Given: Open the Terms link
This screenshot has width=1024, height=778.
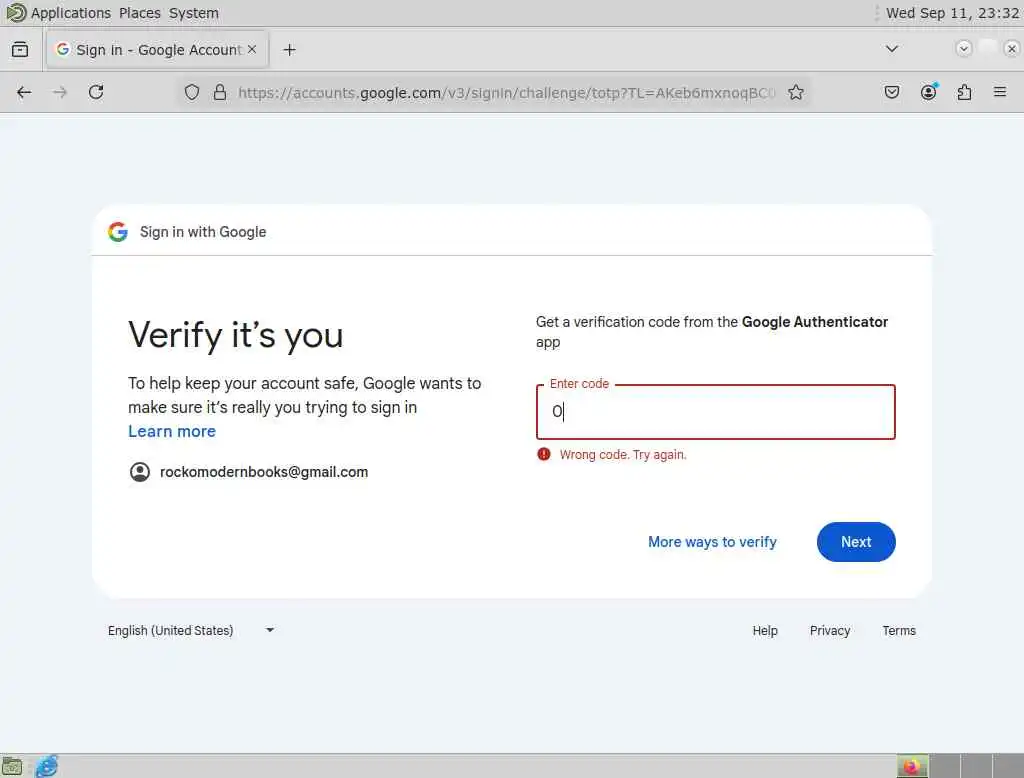Looking at the screenshot, I should coord(899,630).
